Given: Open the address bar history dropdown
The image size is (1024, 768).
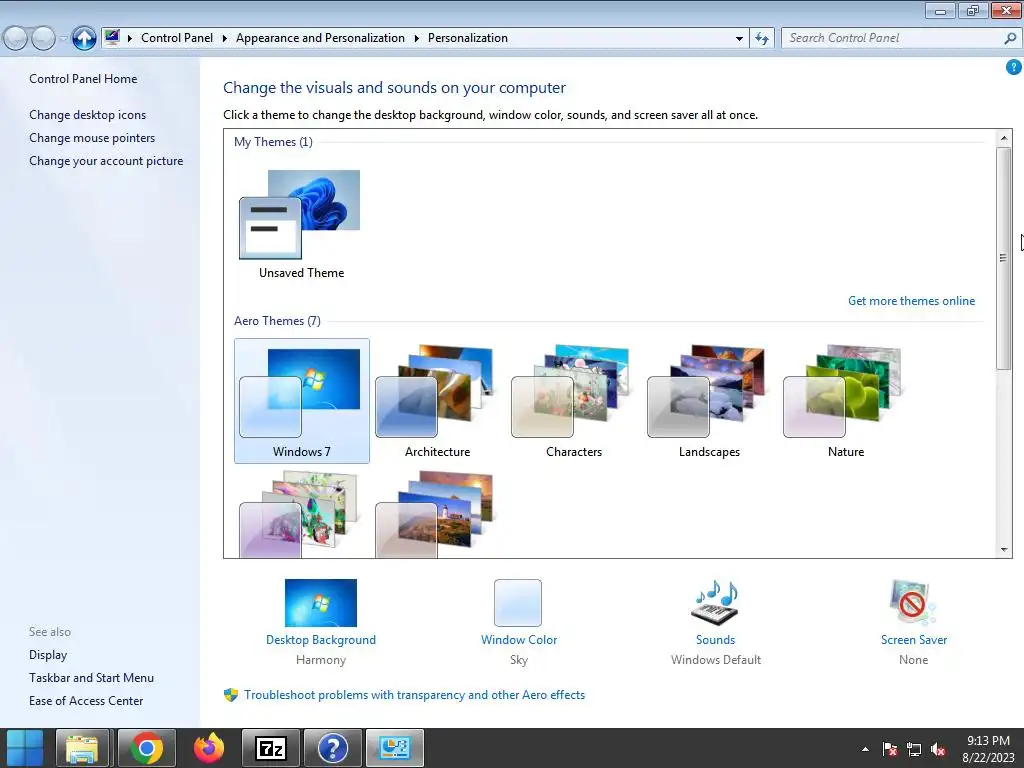Looking at the screenshot, I should [739, 39].
